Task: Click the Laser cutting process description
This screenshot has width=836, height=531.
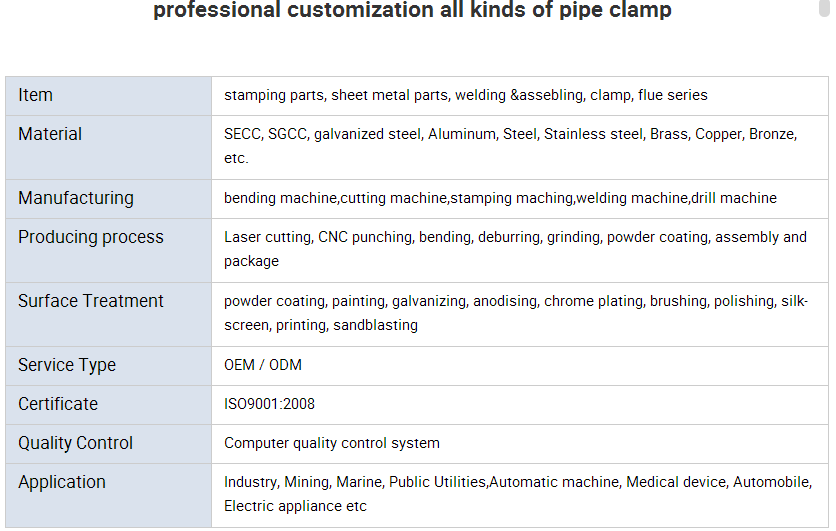Action: pyautogui.click(x=515, y=249)
